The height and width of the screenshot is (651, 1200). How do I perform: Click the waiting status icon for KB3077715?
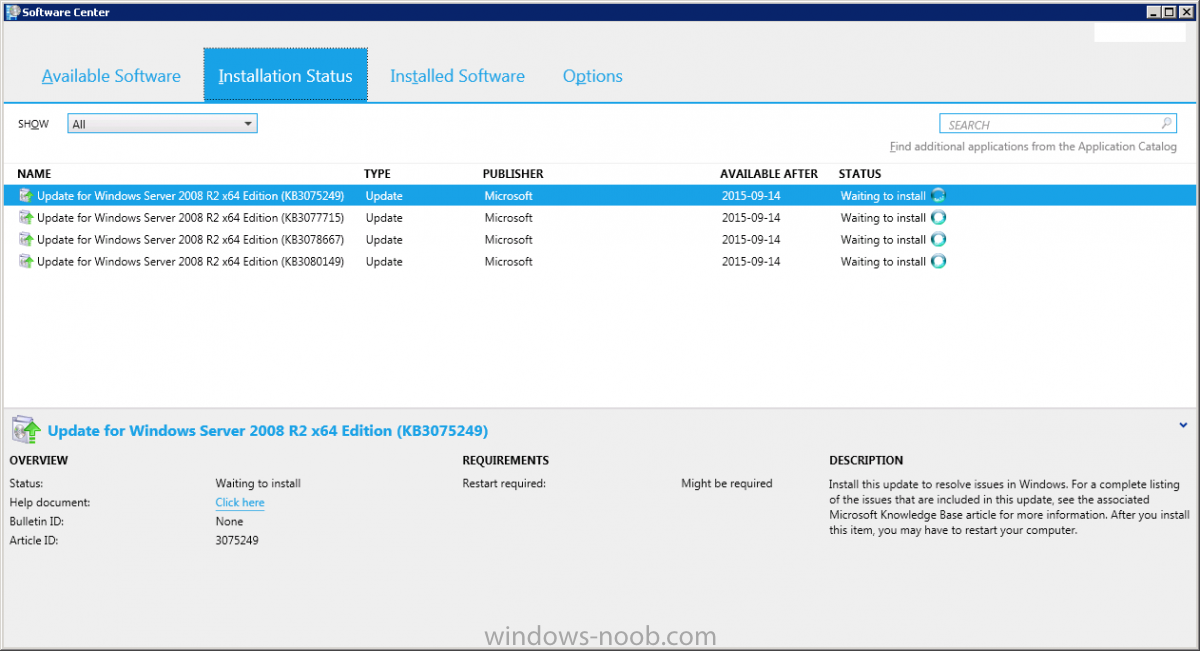pos(938,218)
